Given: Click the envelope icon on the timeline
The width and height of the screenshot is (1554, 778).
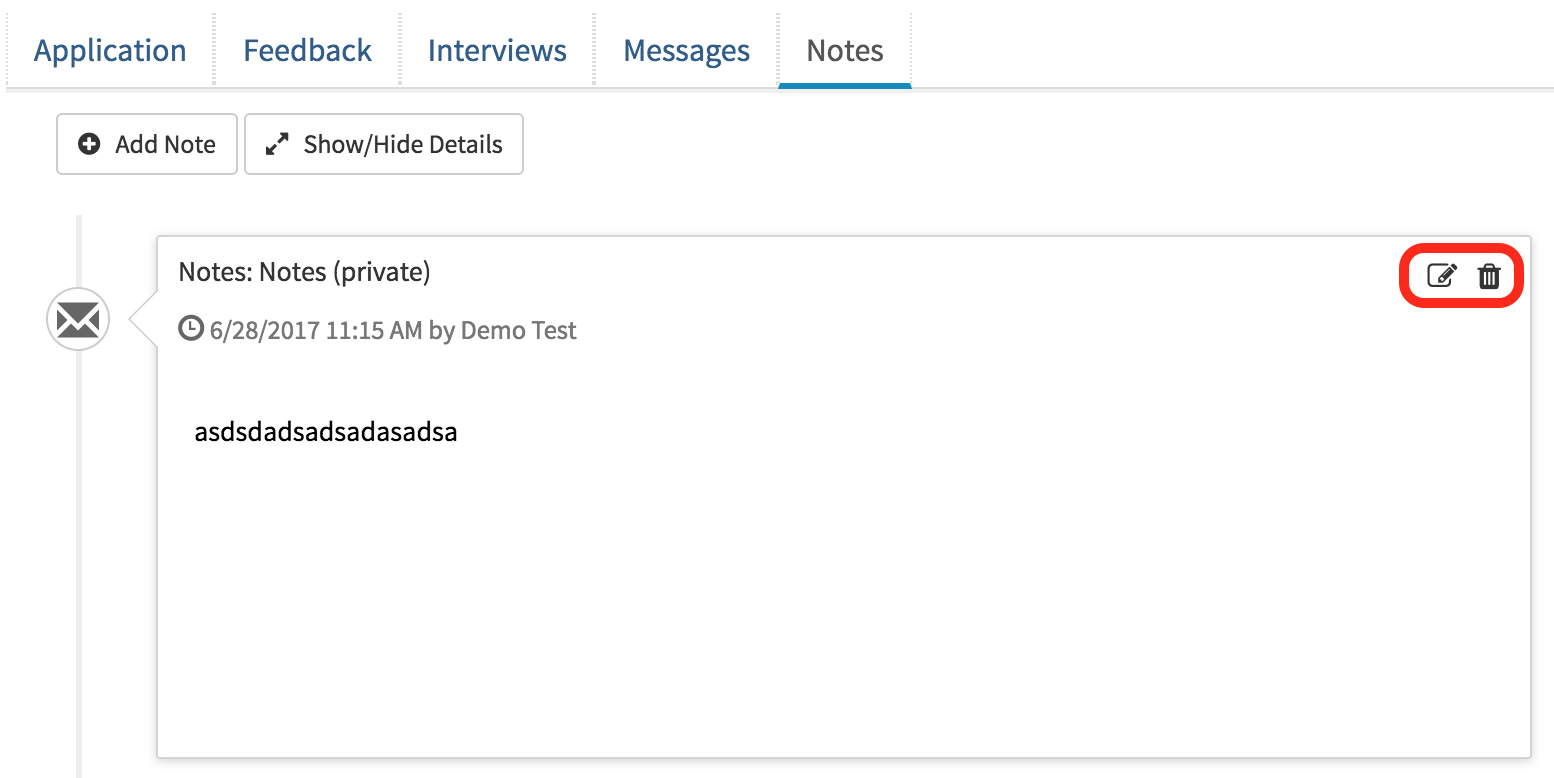Looking at the screenshot, I should tap(78, 320).
